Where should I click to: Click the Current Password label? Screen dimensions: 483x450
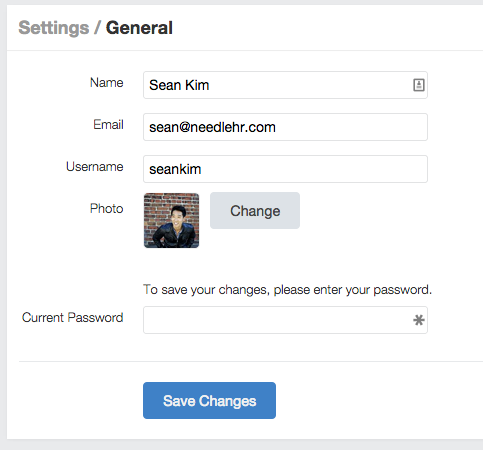click(73, 318)
